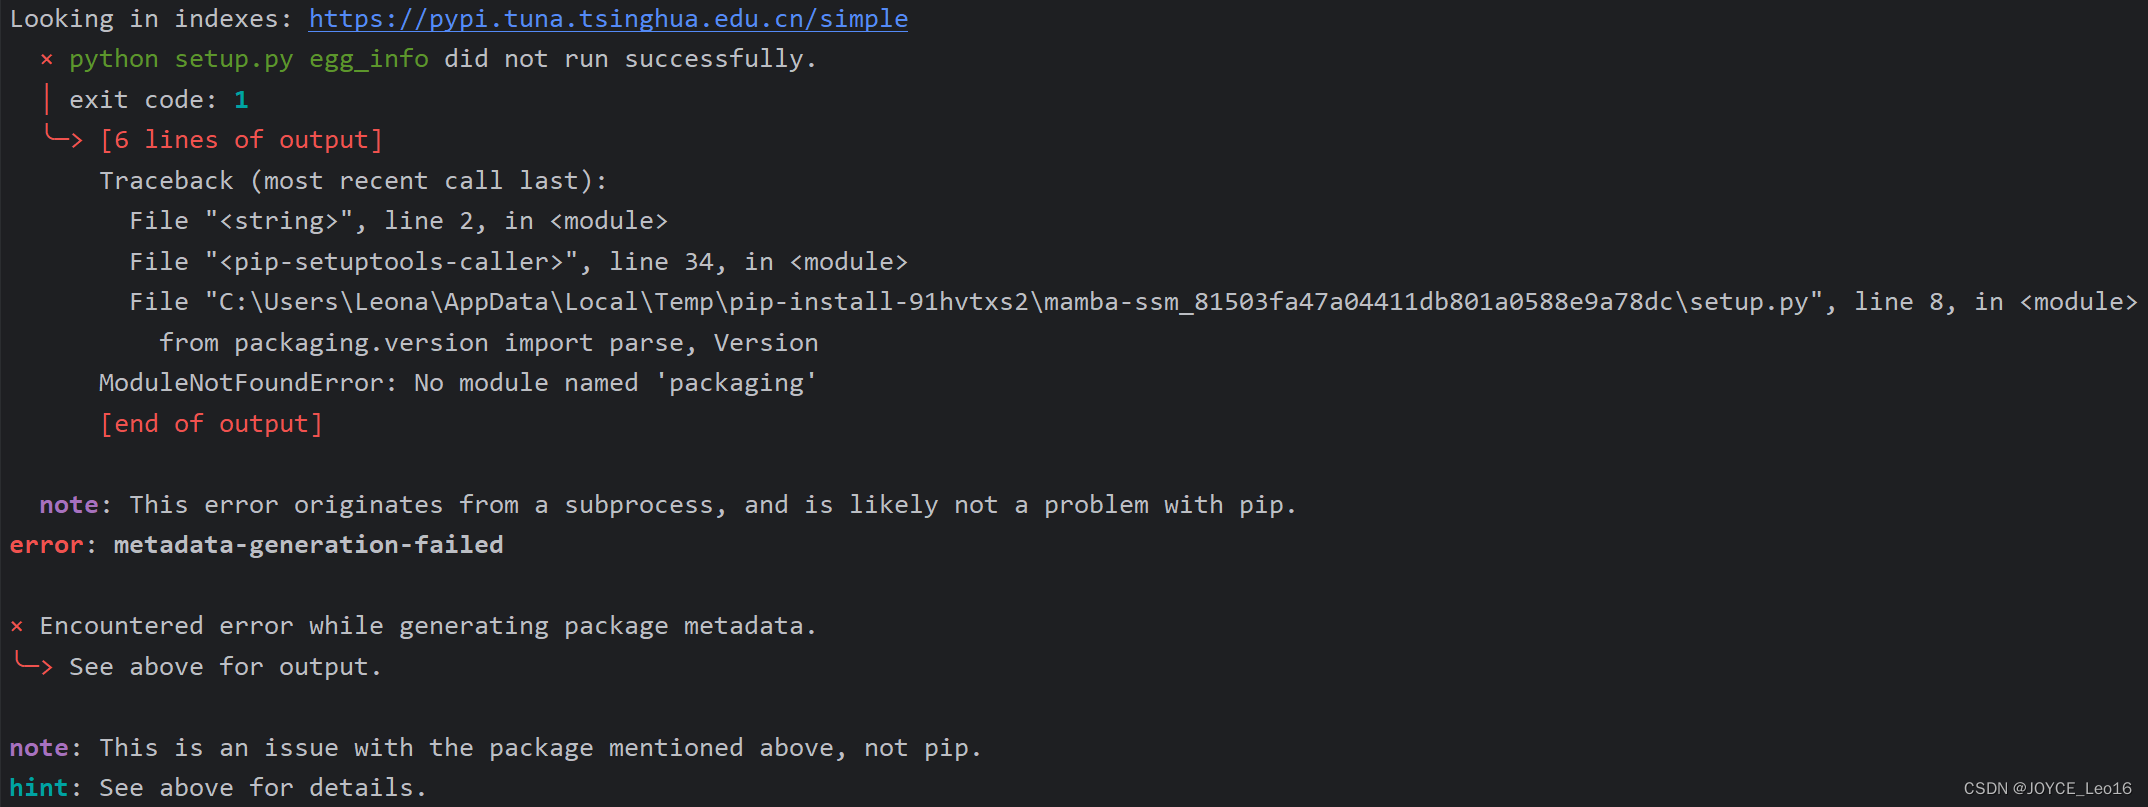
Task: Open the pypi.tuna.tsinghua.edu.cn/simple index link
Action: (608, 19)
